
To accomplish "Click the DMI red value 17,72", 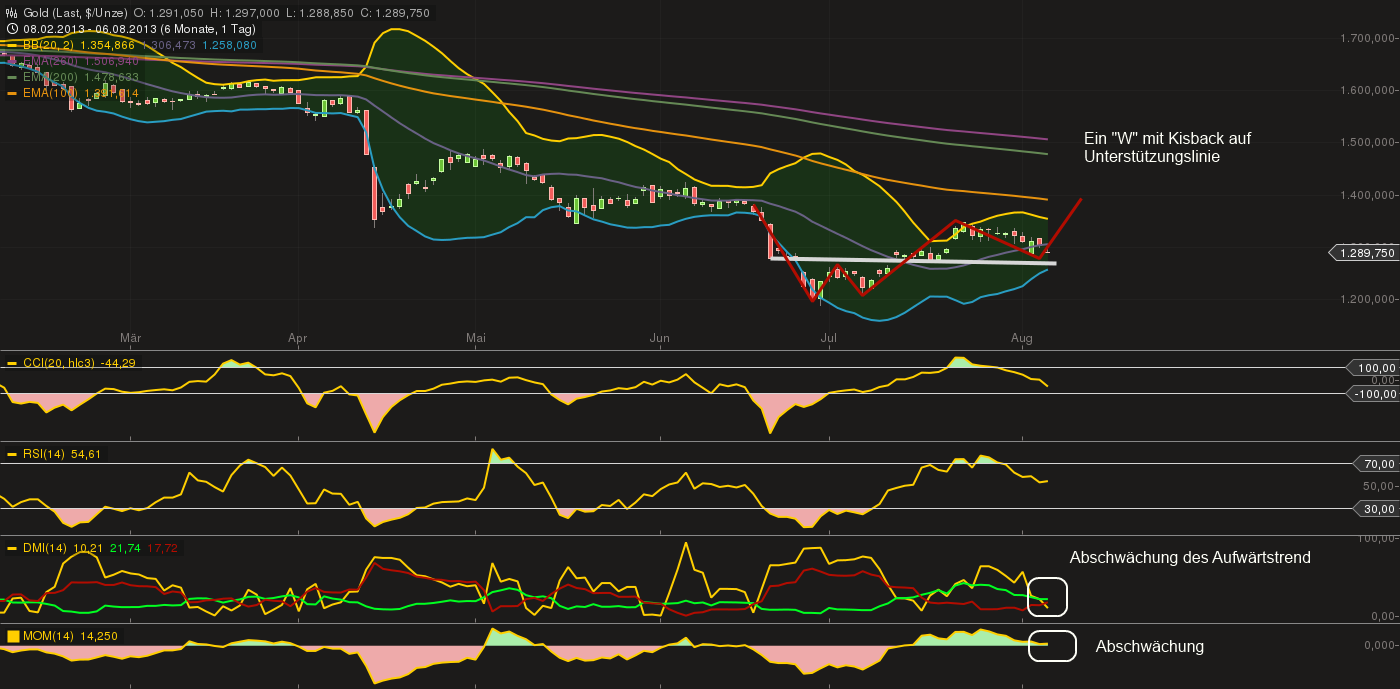I will click(162, 547).
